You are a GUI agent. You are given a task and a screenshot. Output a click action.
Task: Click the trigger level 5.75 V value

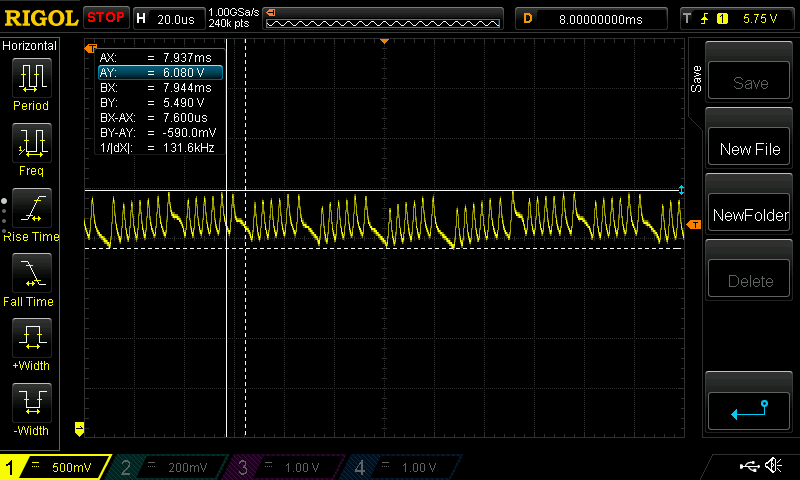tap(760, 19)
